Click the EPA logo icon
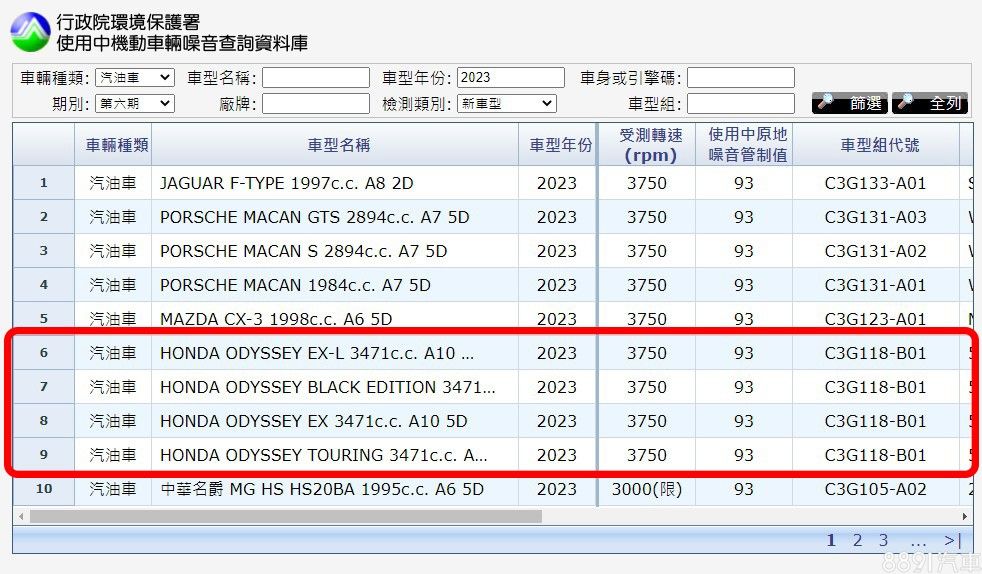 [30, 32]
